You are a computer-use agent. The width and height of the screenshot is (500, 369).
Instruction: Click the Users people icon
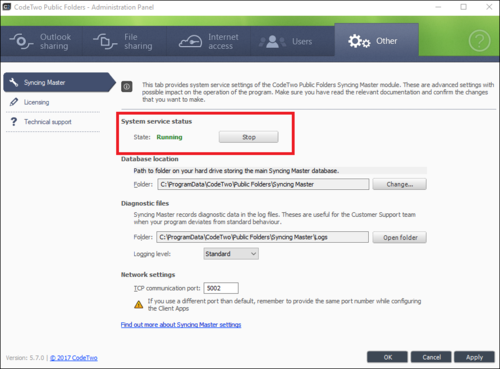[272, 42]
